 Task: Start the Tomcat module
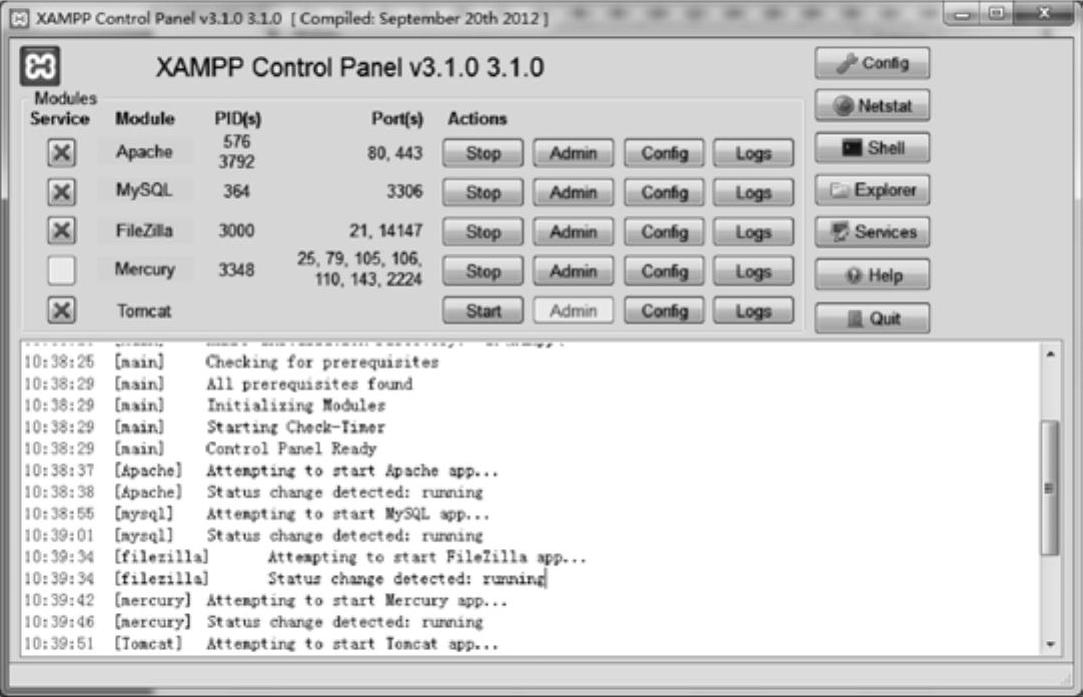[x=483, y=311]
